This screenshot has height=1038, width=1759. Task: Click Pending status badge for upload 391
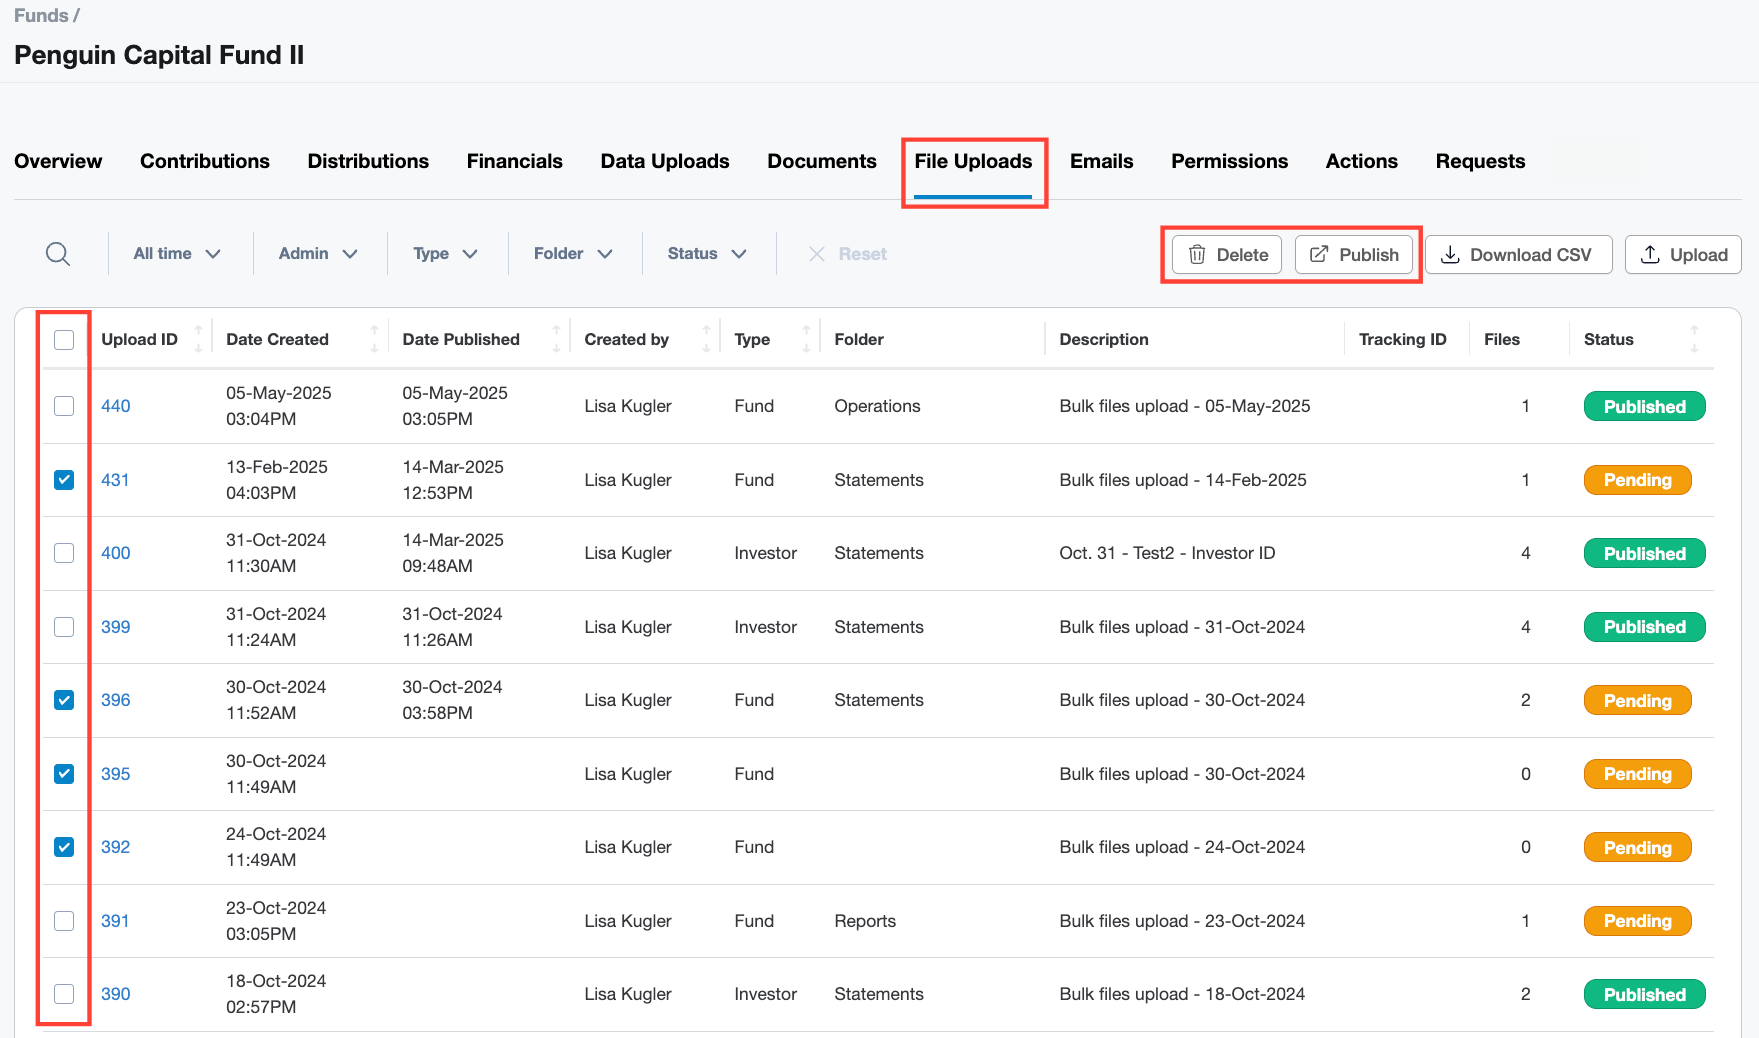pos(1638,921)
